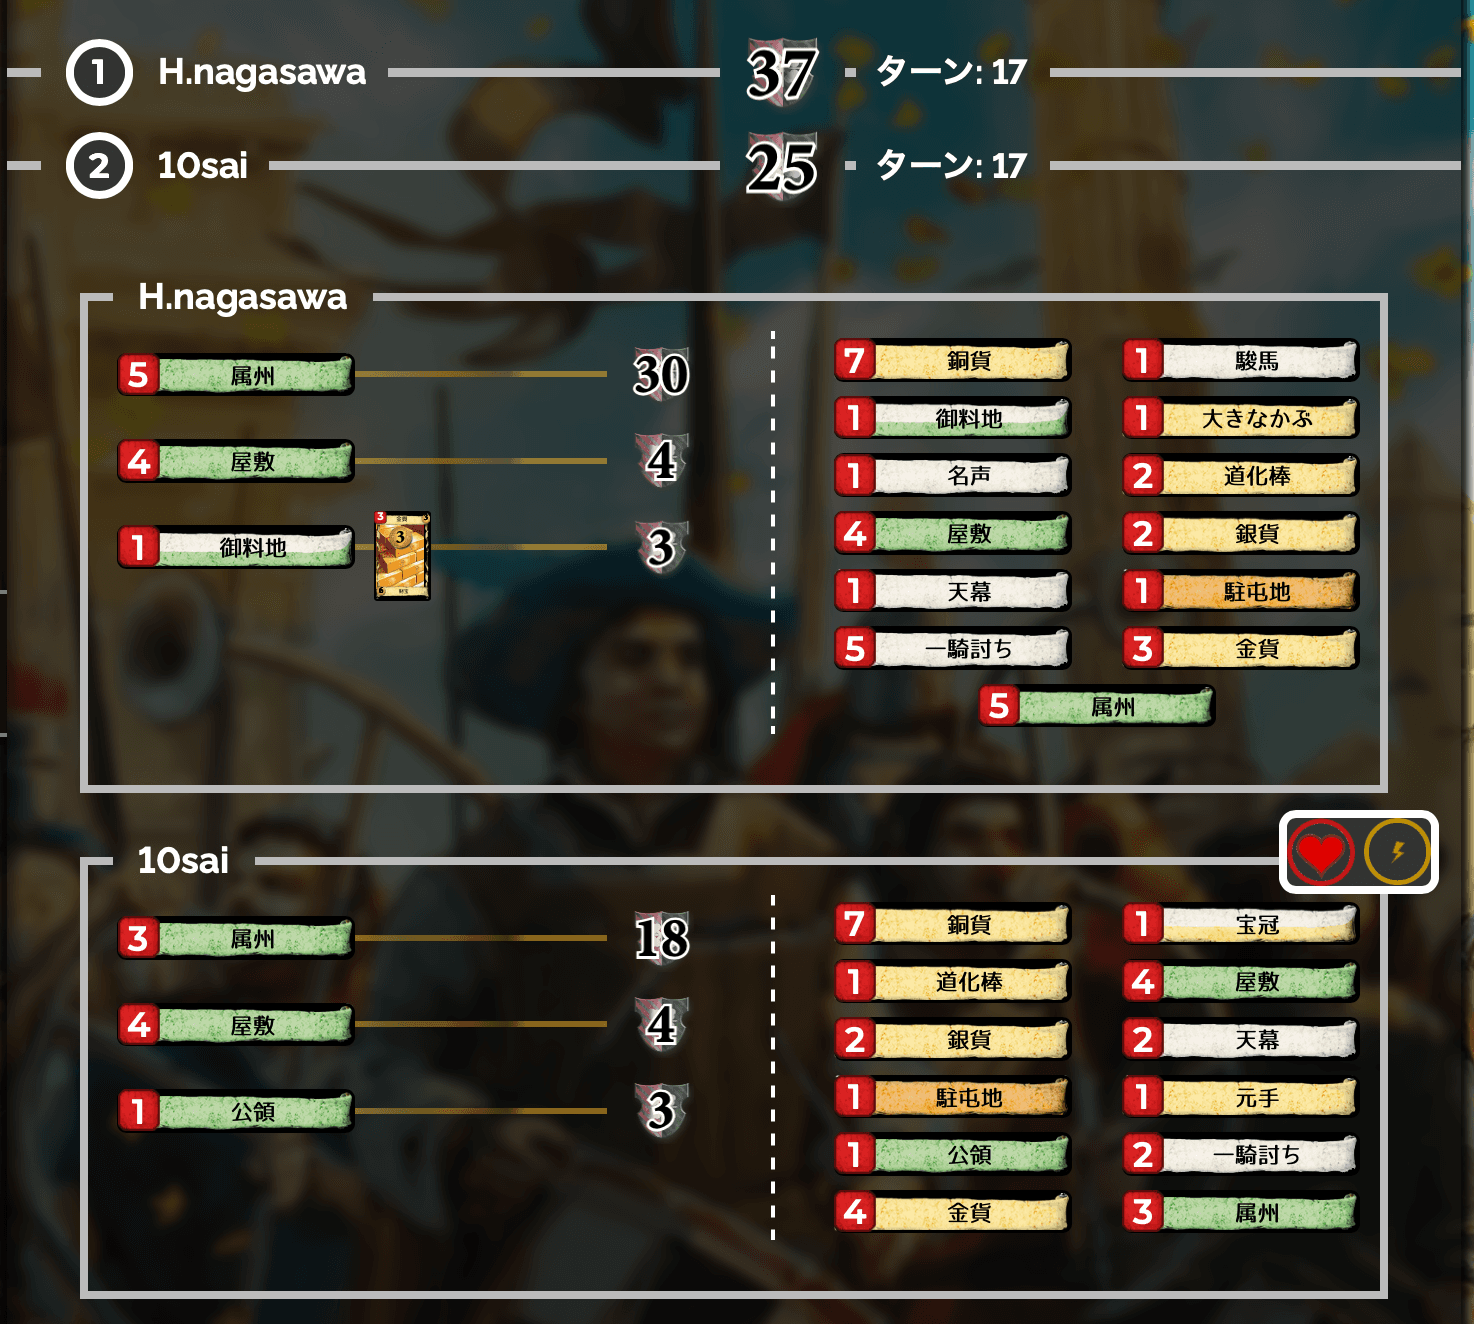Image resolution: width=1474 pixels, height=1324 pixels.
Task: Expand the 10sai results section
Action: (x=185, y=861)
